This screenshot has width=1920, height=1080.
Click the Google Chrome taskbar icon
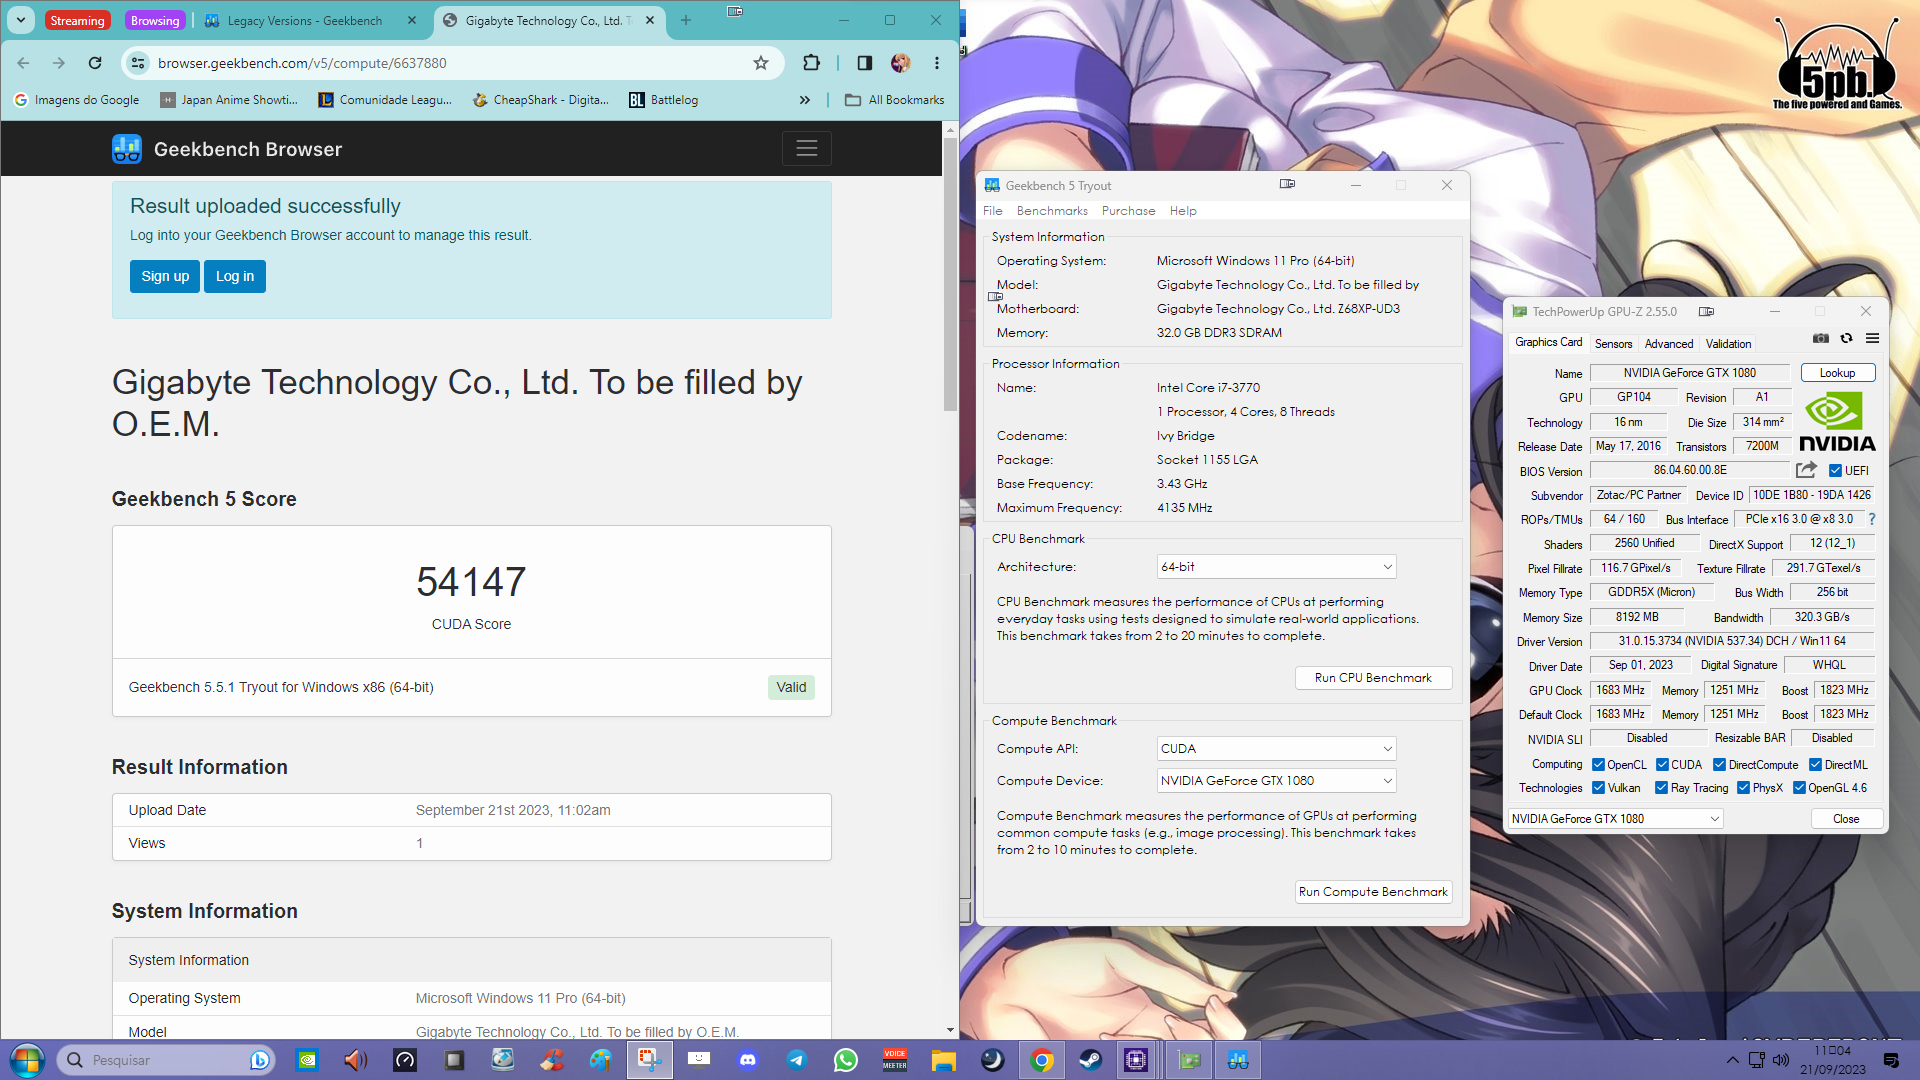[x=1041, y=1060]
